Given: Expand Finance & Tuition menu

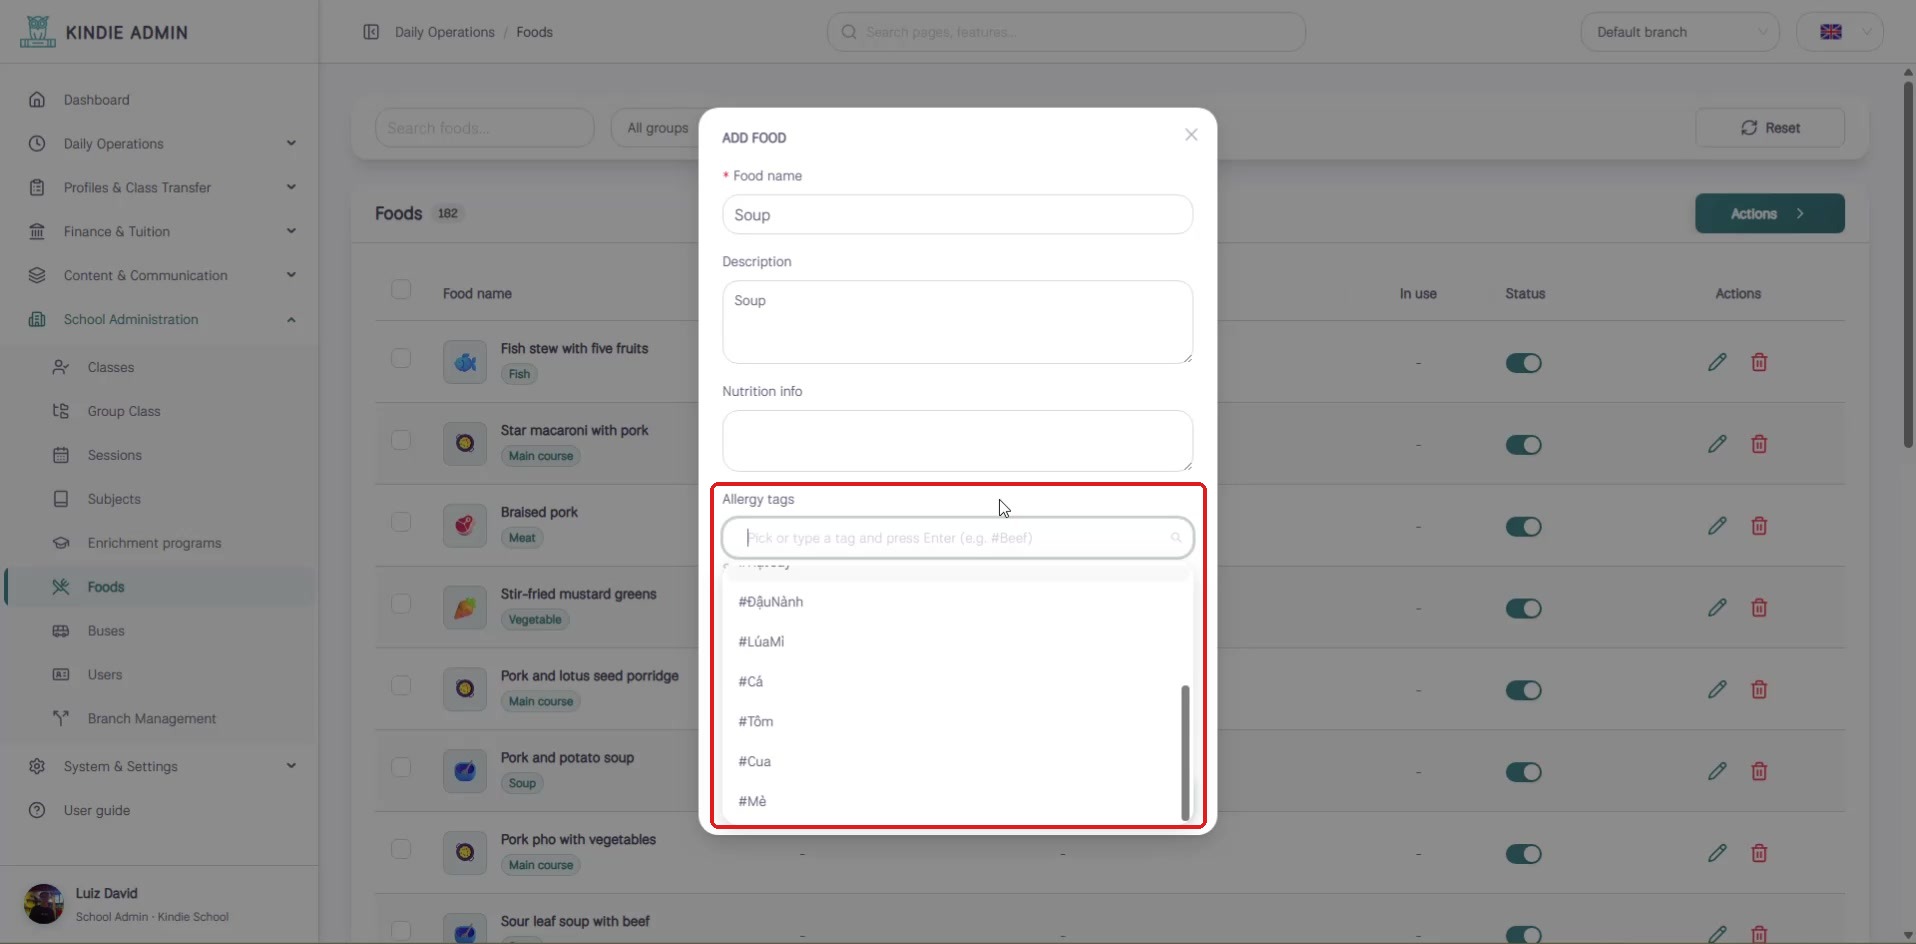Looking at the screenshot, I should (160, 232).
